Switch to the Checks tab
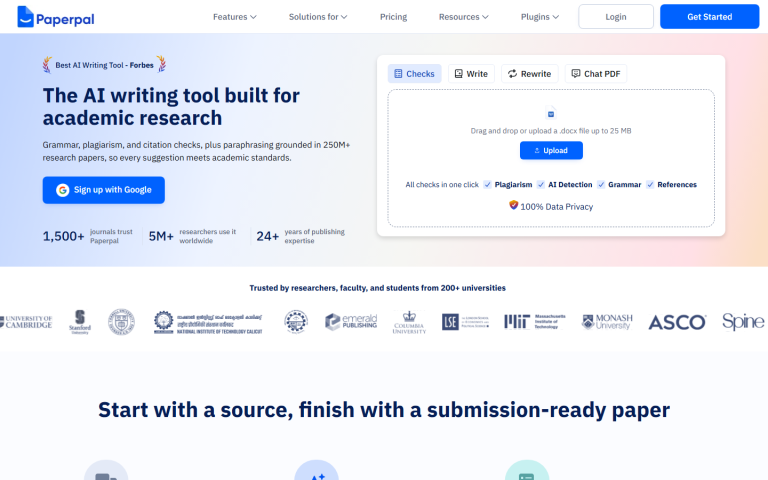This screenshot has width=768, height=480. coord(414,74)
